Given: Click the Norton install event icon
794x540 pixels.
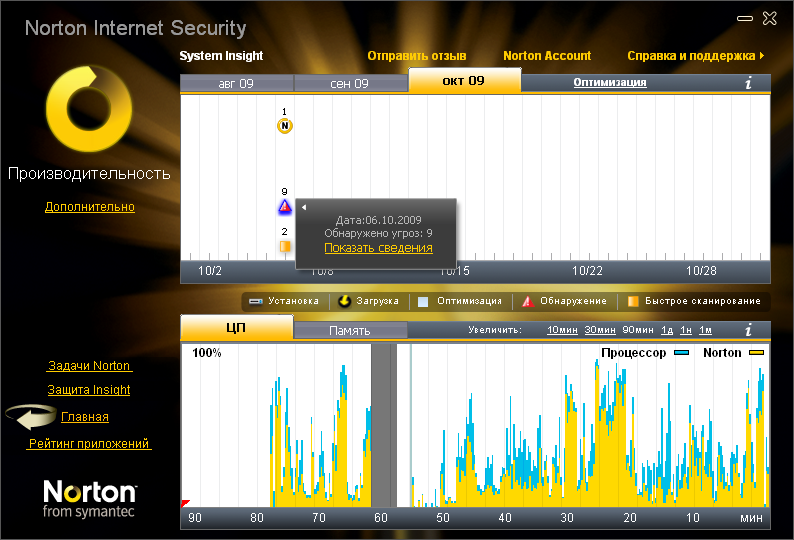Looking at the screenshot, I should [x=285, y=126].
